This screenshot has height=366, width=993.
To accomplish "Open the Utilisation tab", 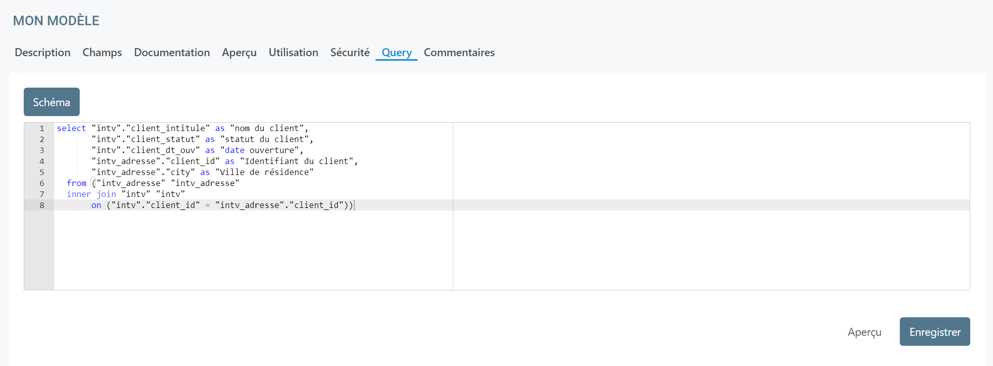I will click(293, 53).
